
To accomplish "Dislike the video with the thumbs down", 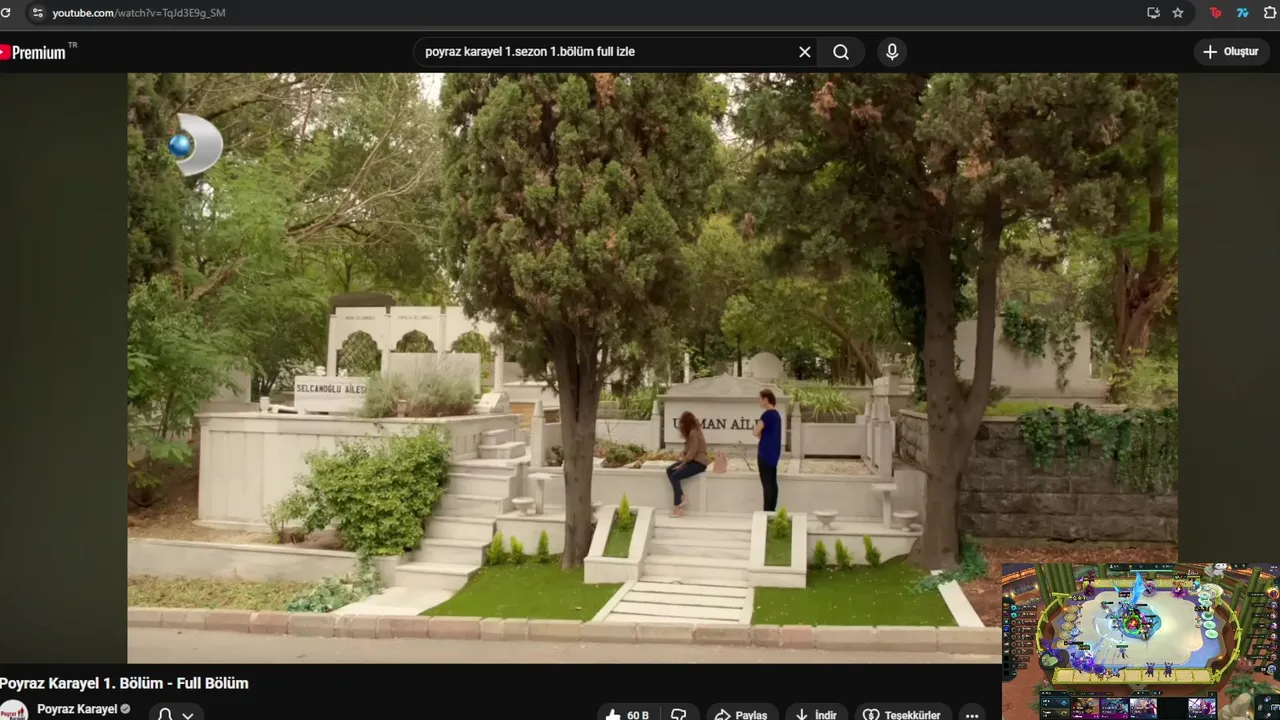I will tap(679, 714).
